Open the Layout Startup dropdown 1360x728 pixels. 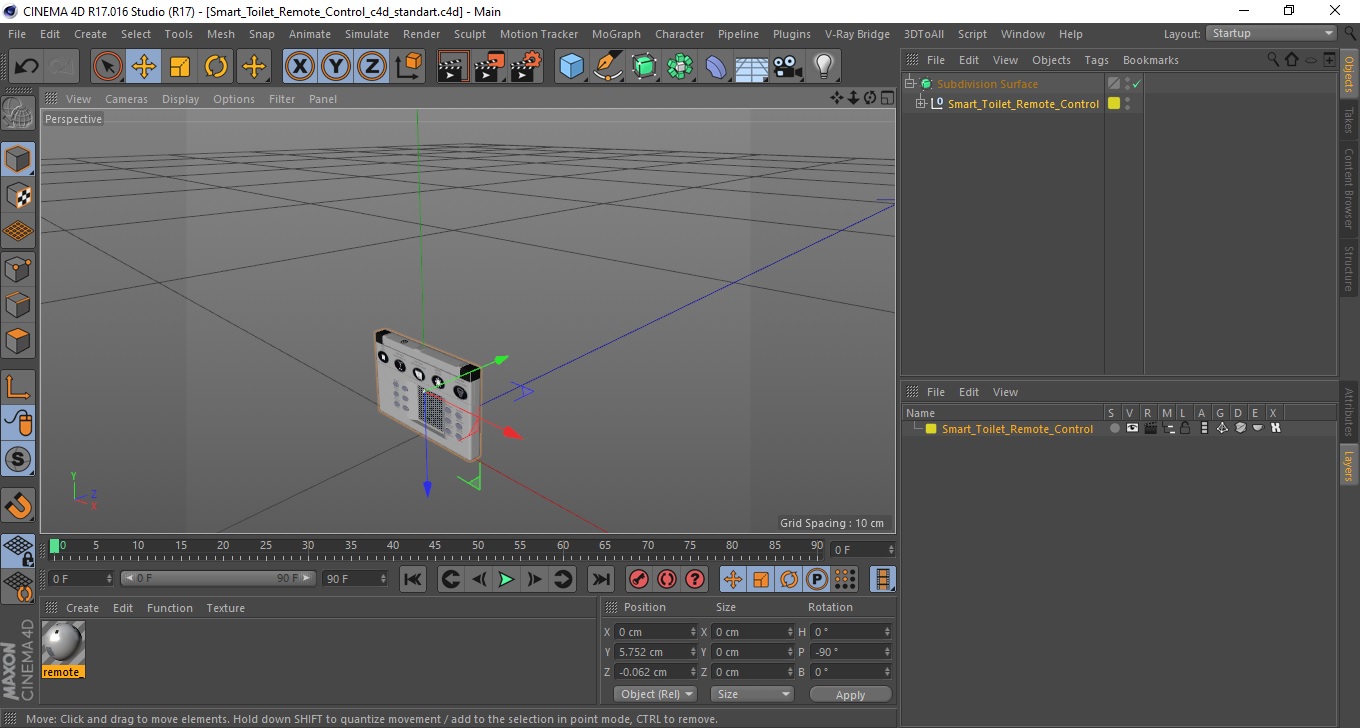click(x=1273, y=33)
